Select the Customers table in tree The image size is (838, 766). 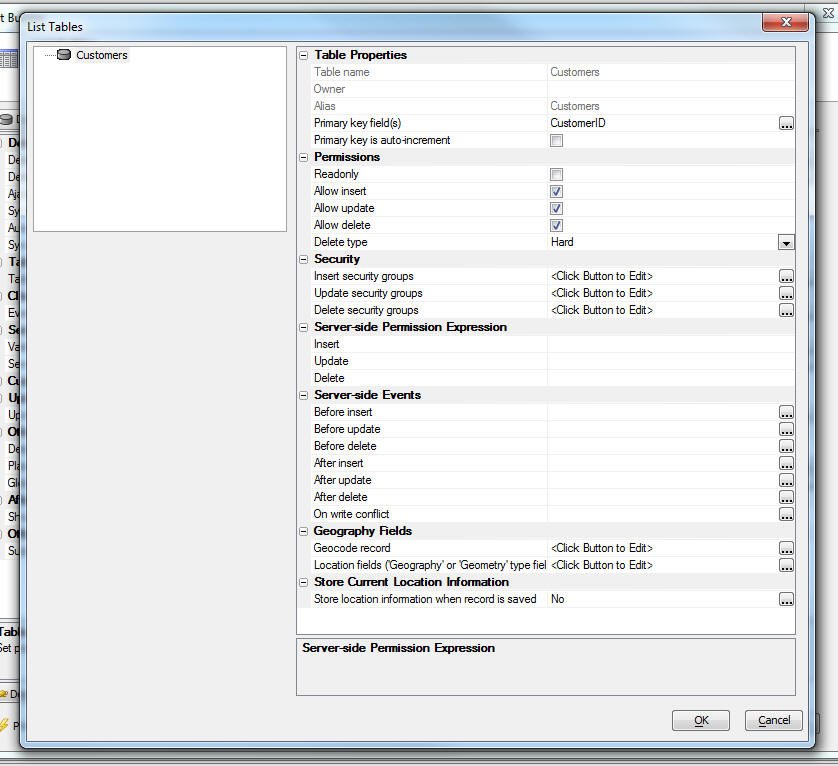101,55
